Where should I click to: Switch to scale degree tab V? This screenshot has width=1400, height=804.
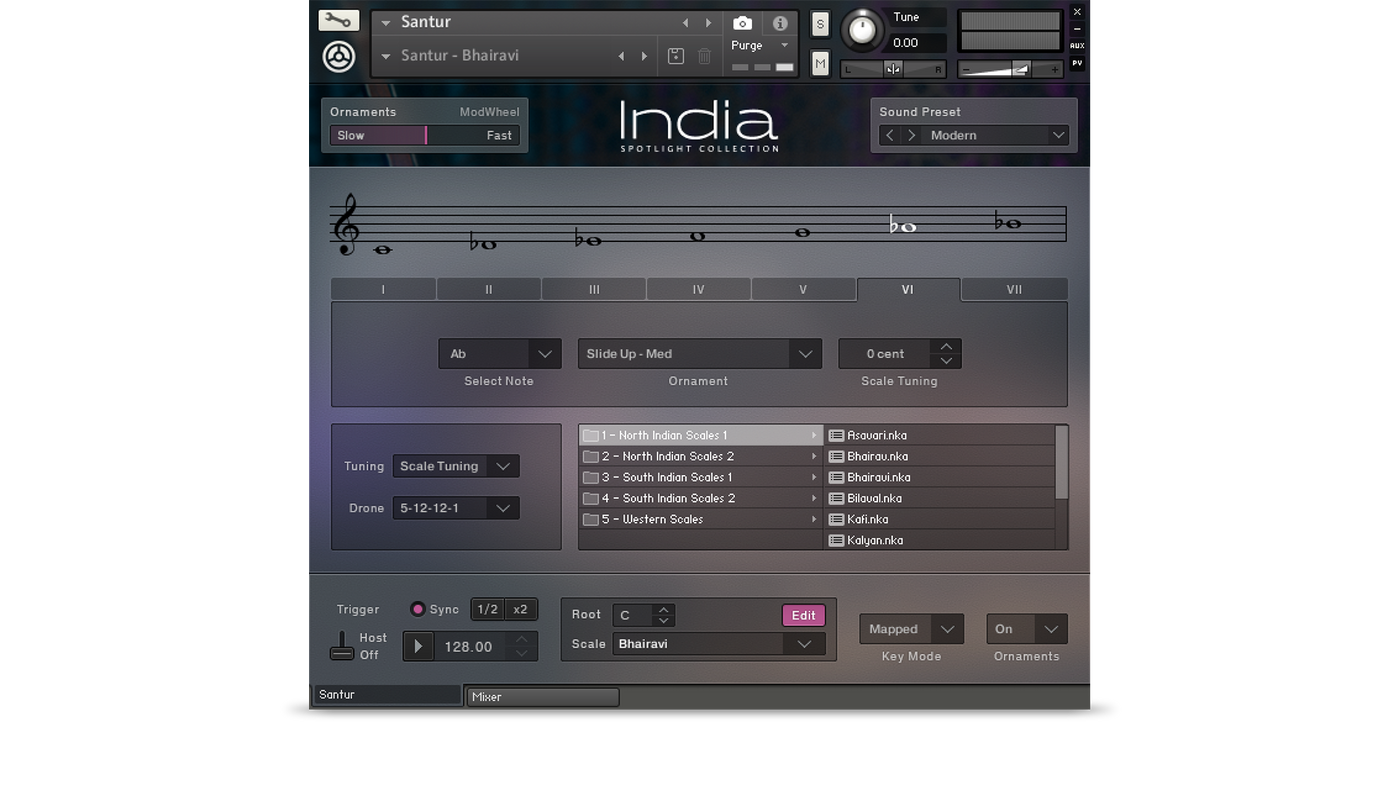[803, 290]
